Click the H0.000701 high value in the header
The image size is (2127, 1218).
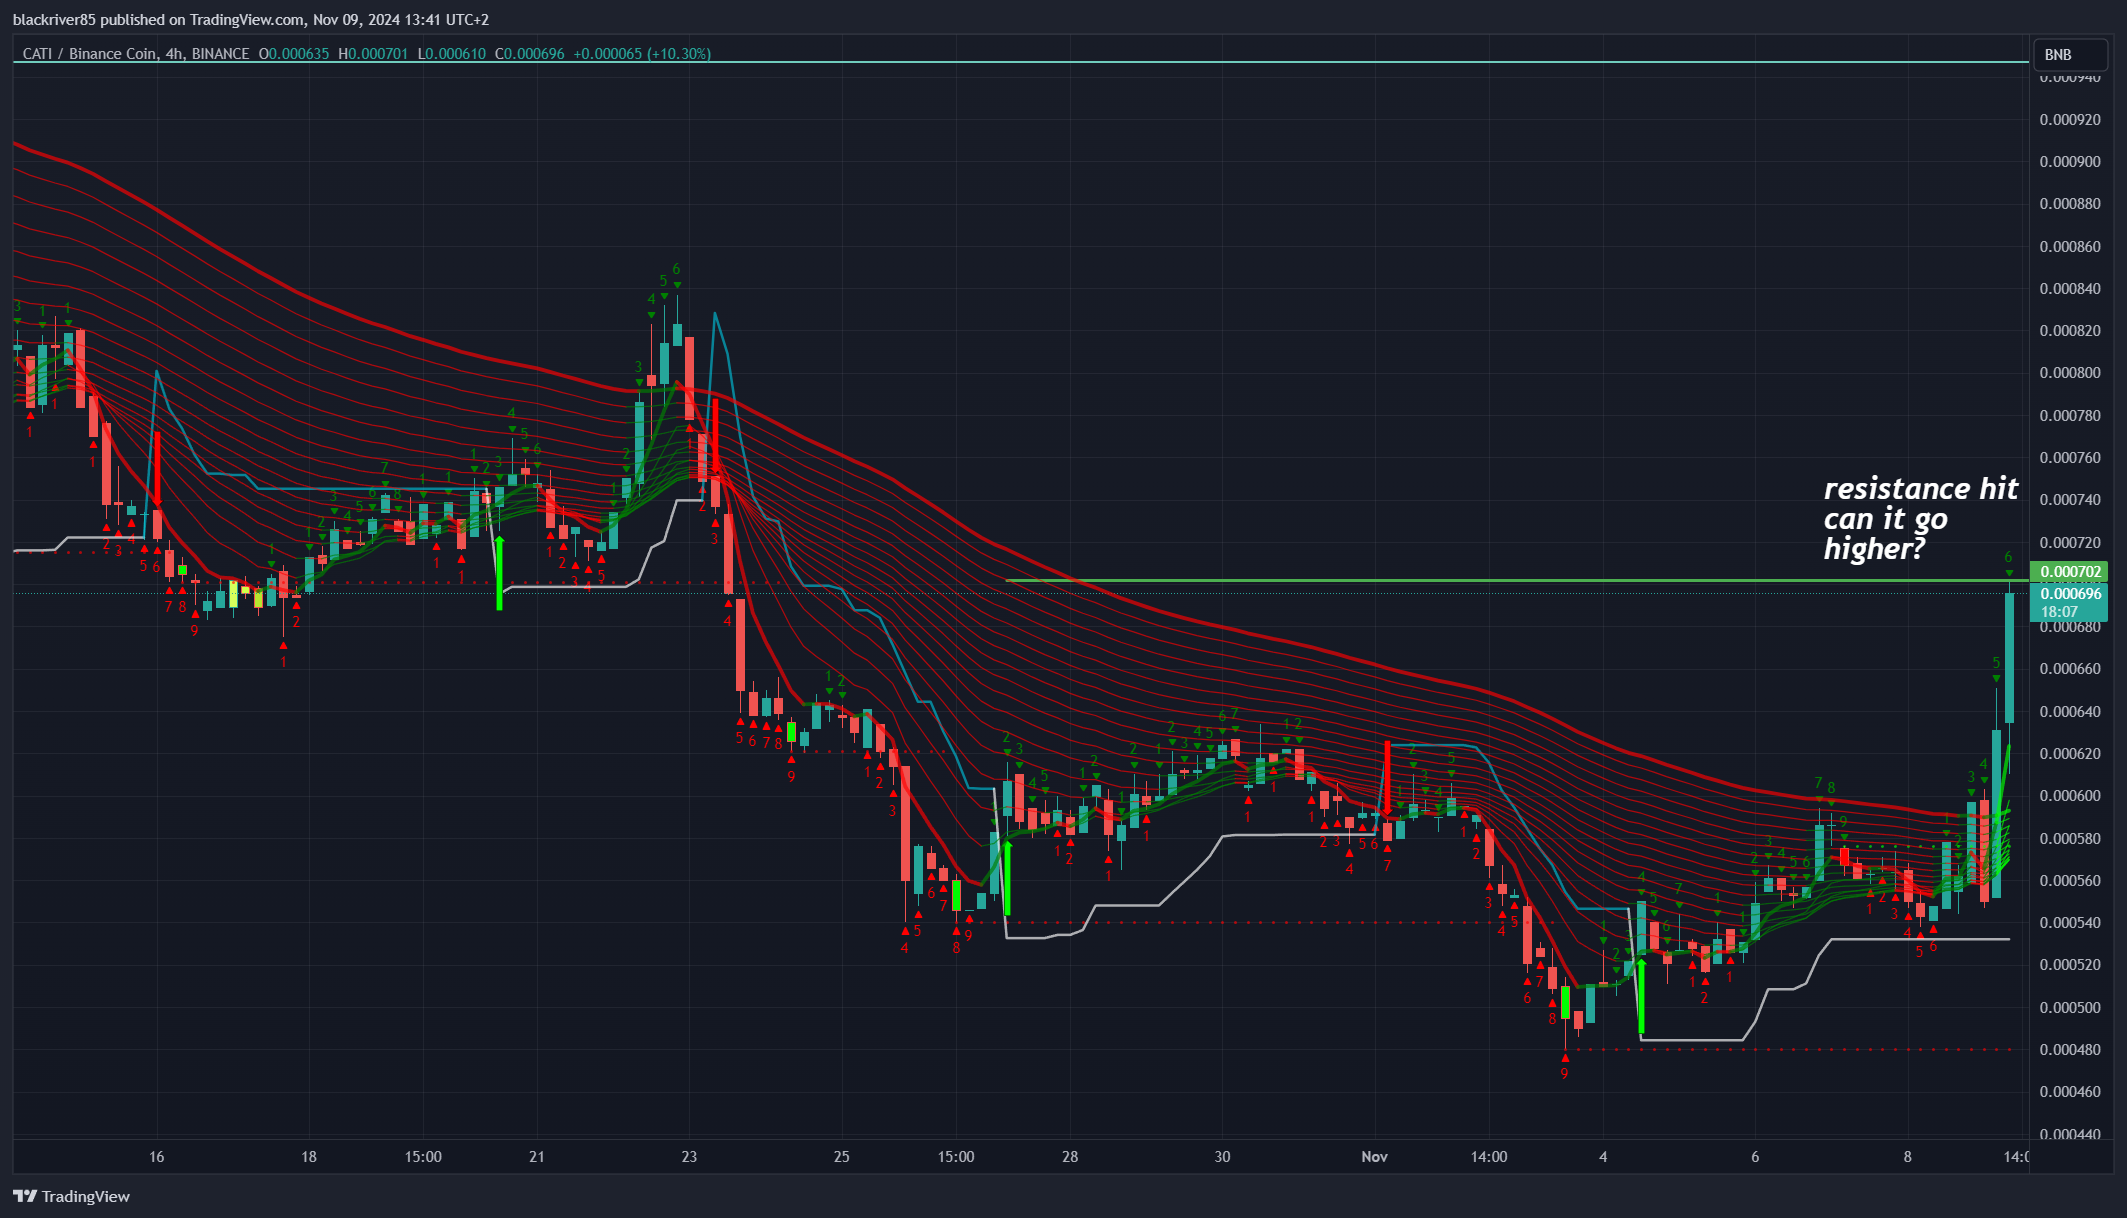point(373,54)
